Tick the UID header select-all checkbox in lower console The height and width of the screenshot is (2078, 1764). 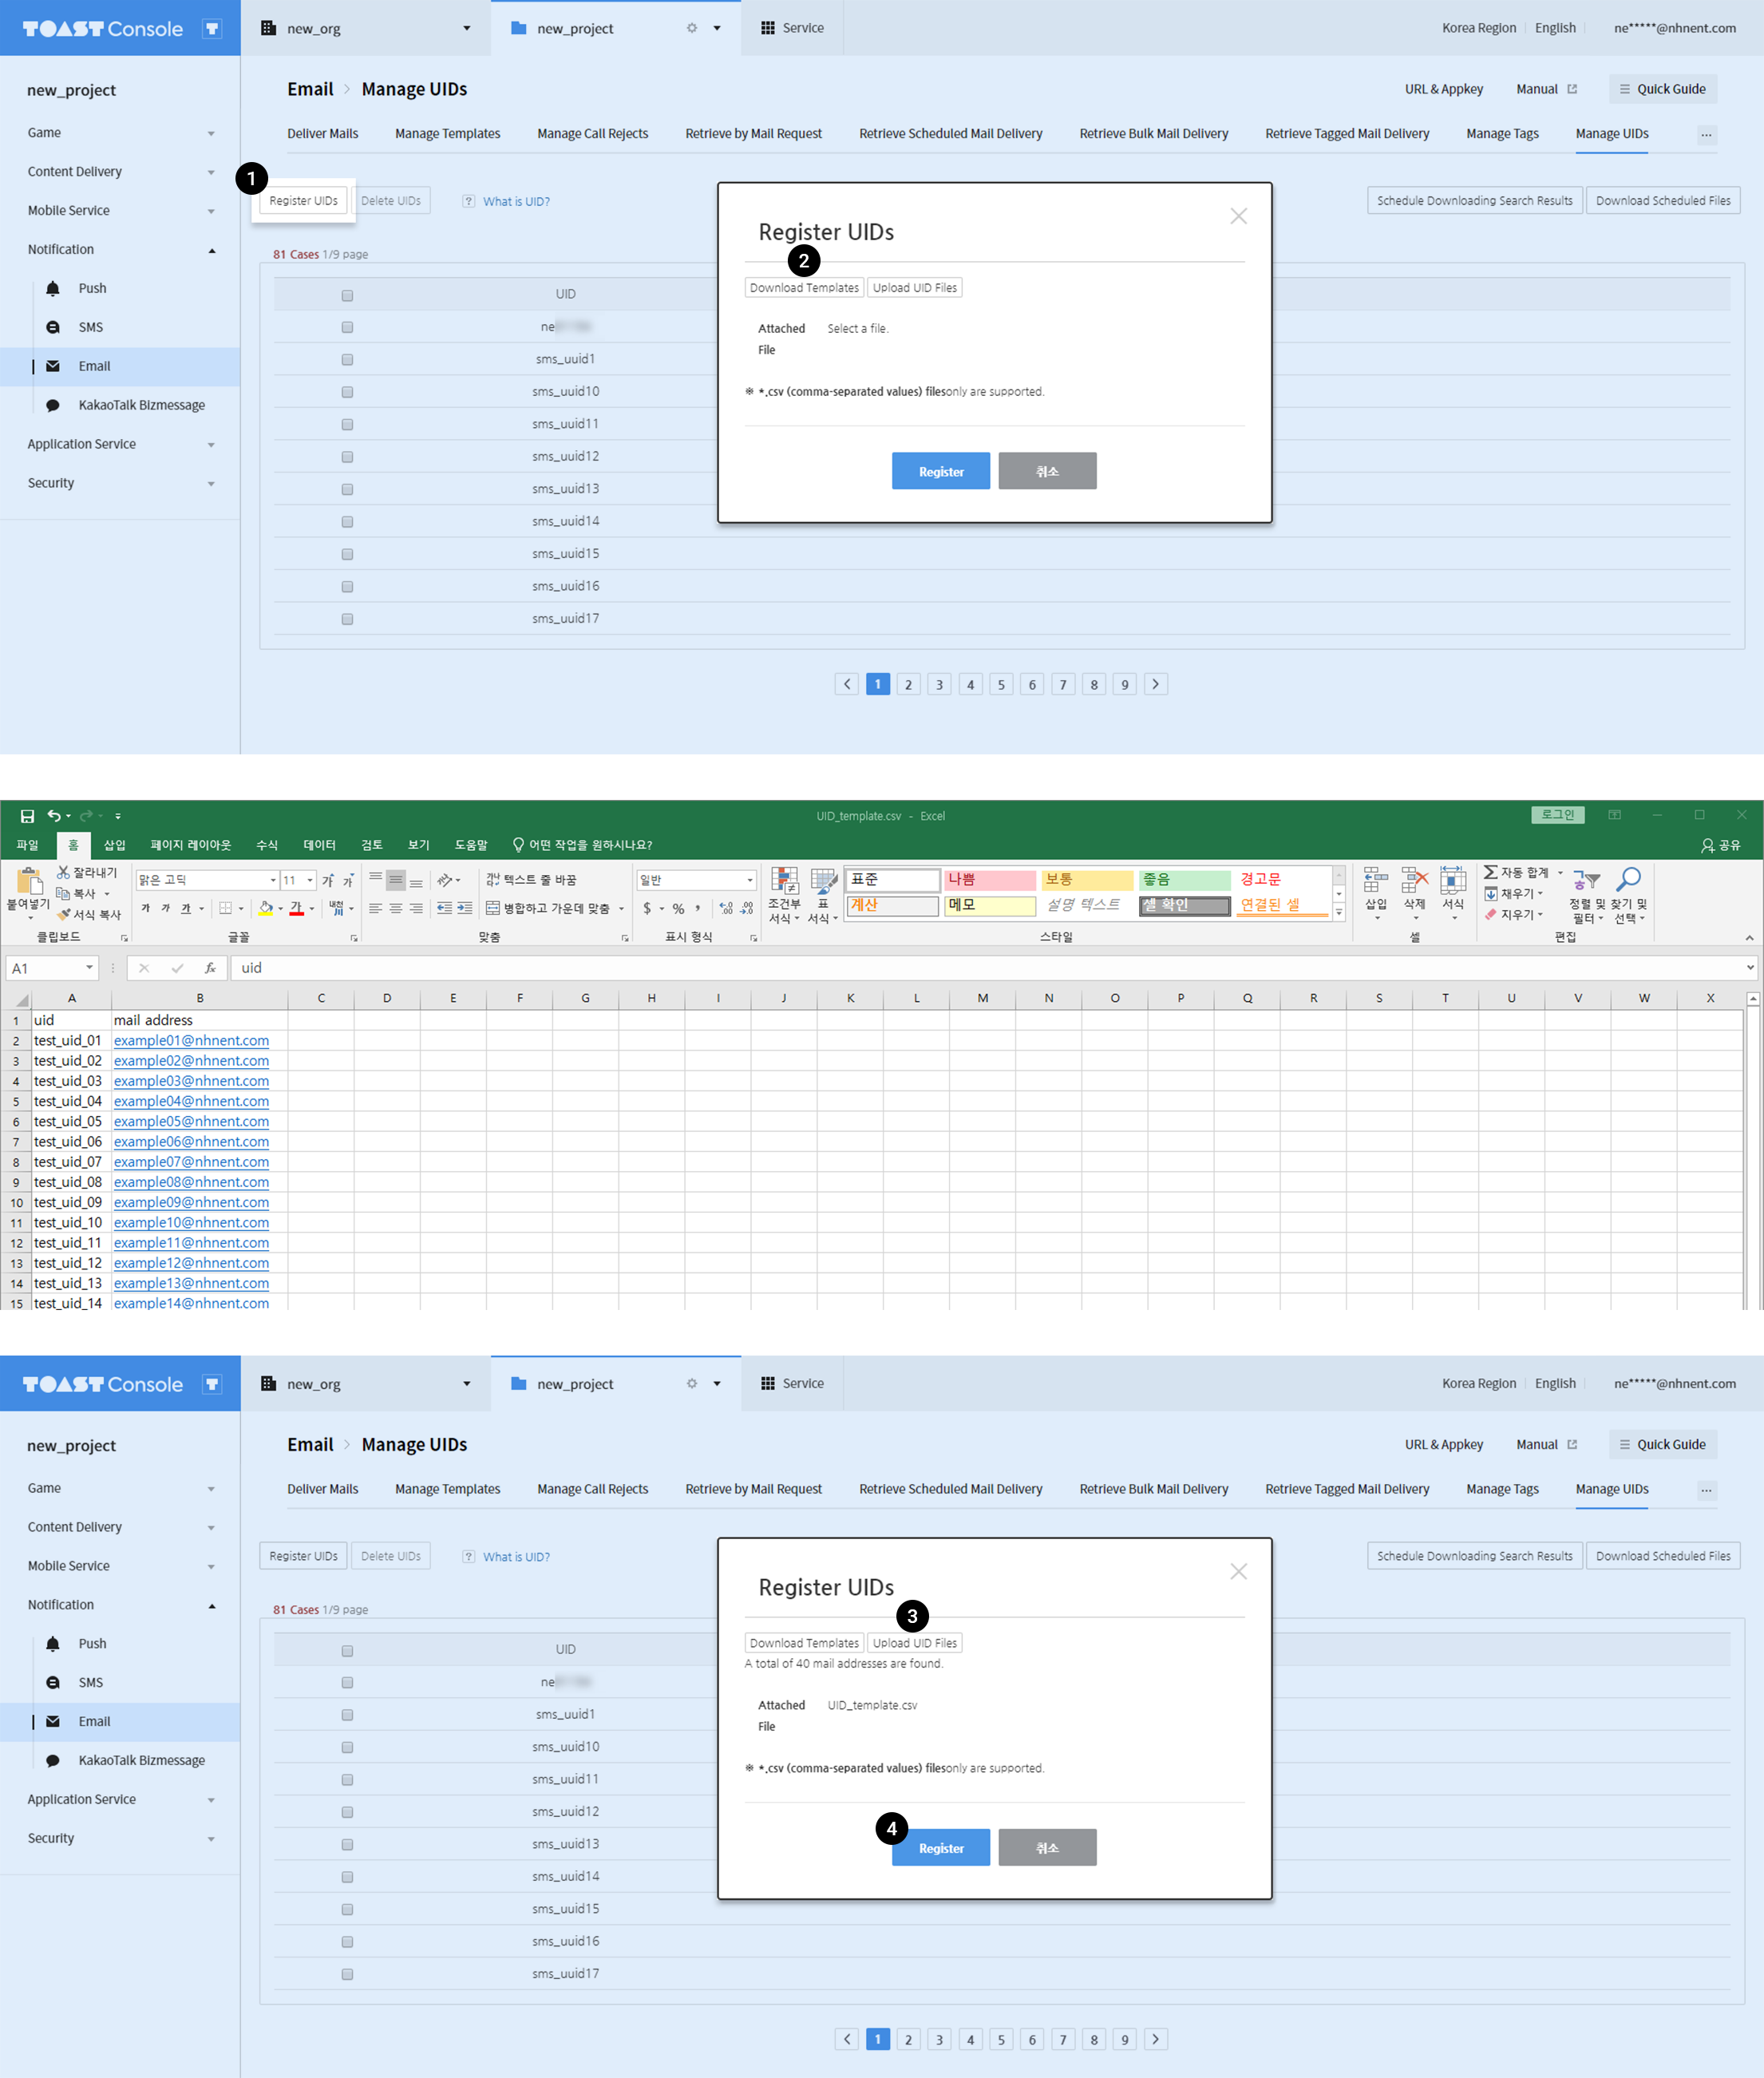tap(347, 1651)
